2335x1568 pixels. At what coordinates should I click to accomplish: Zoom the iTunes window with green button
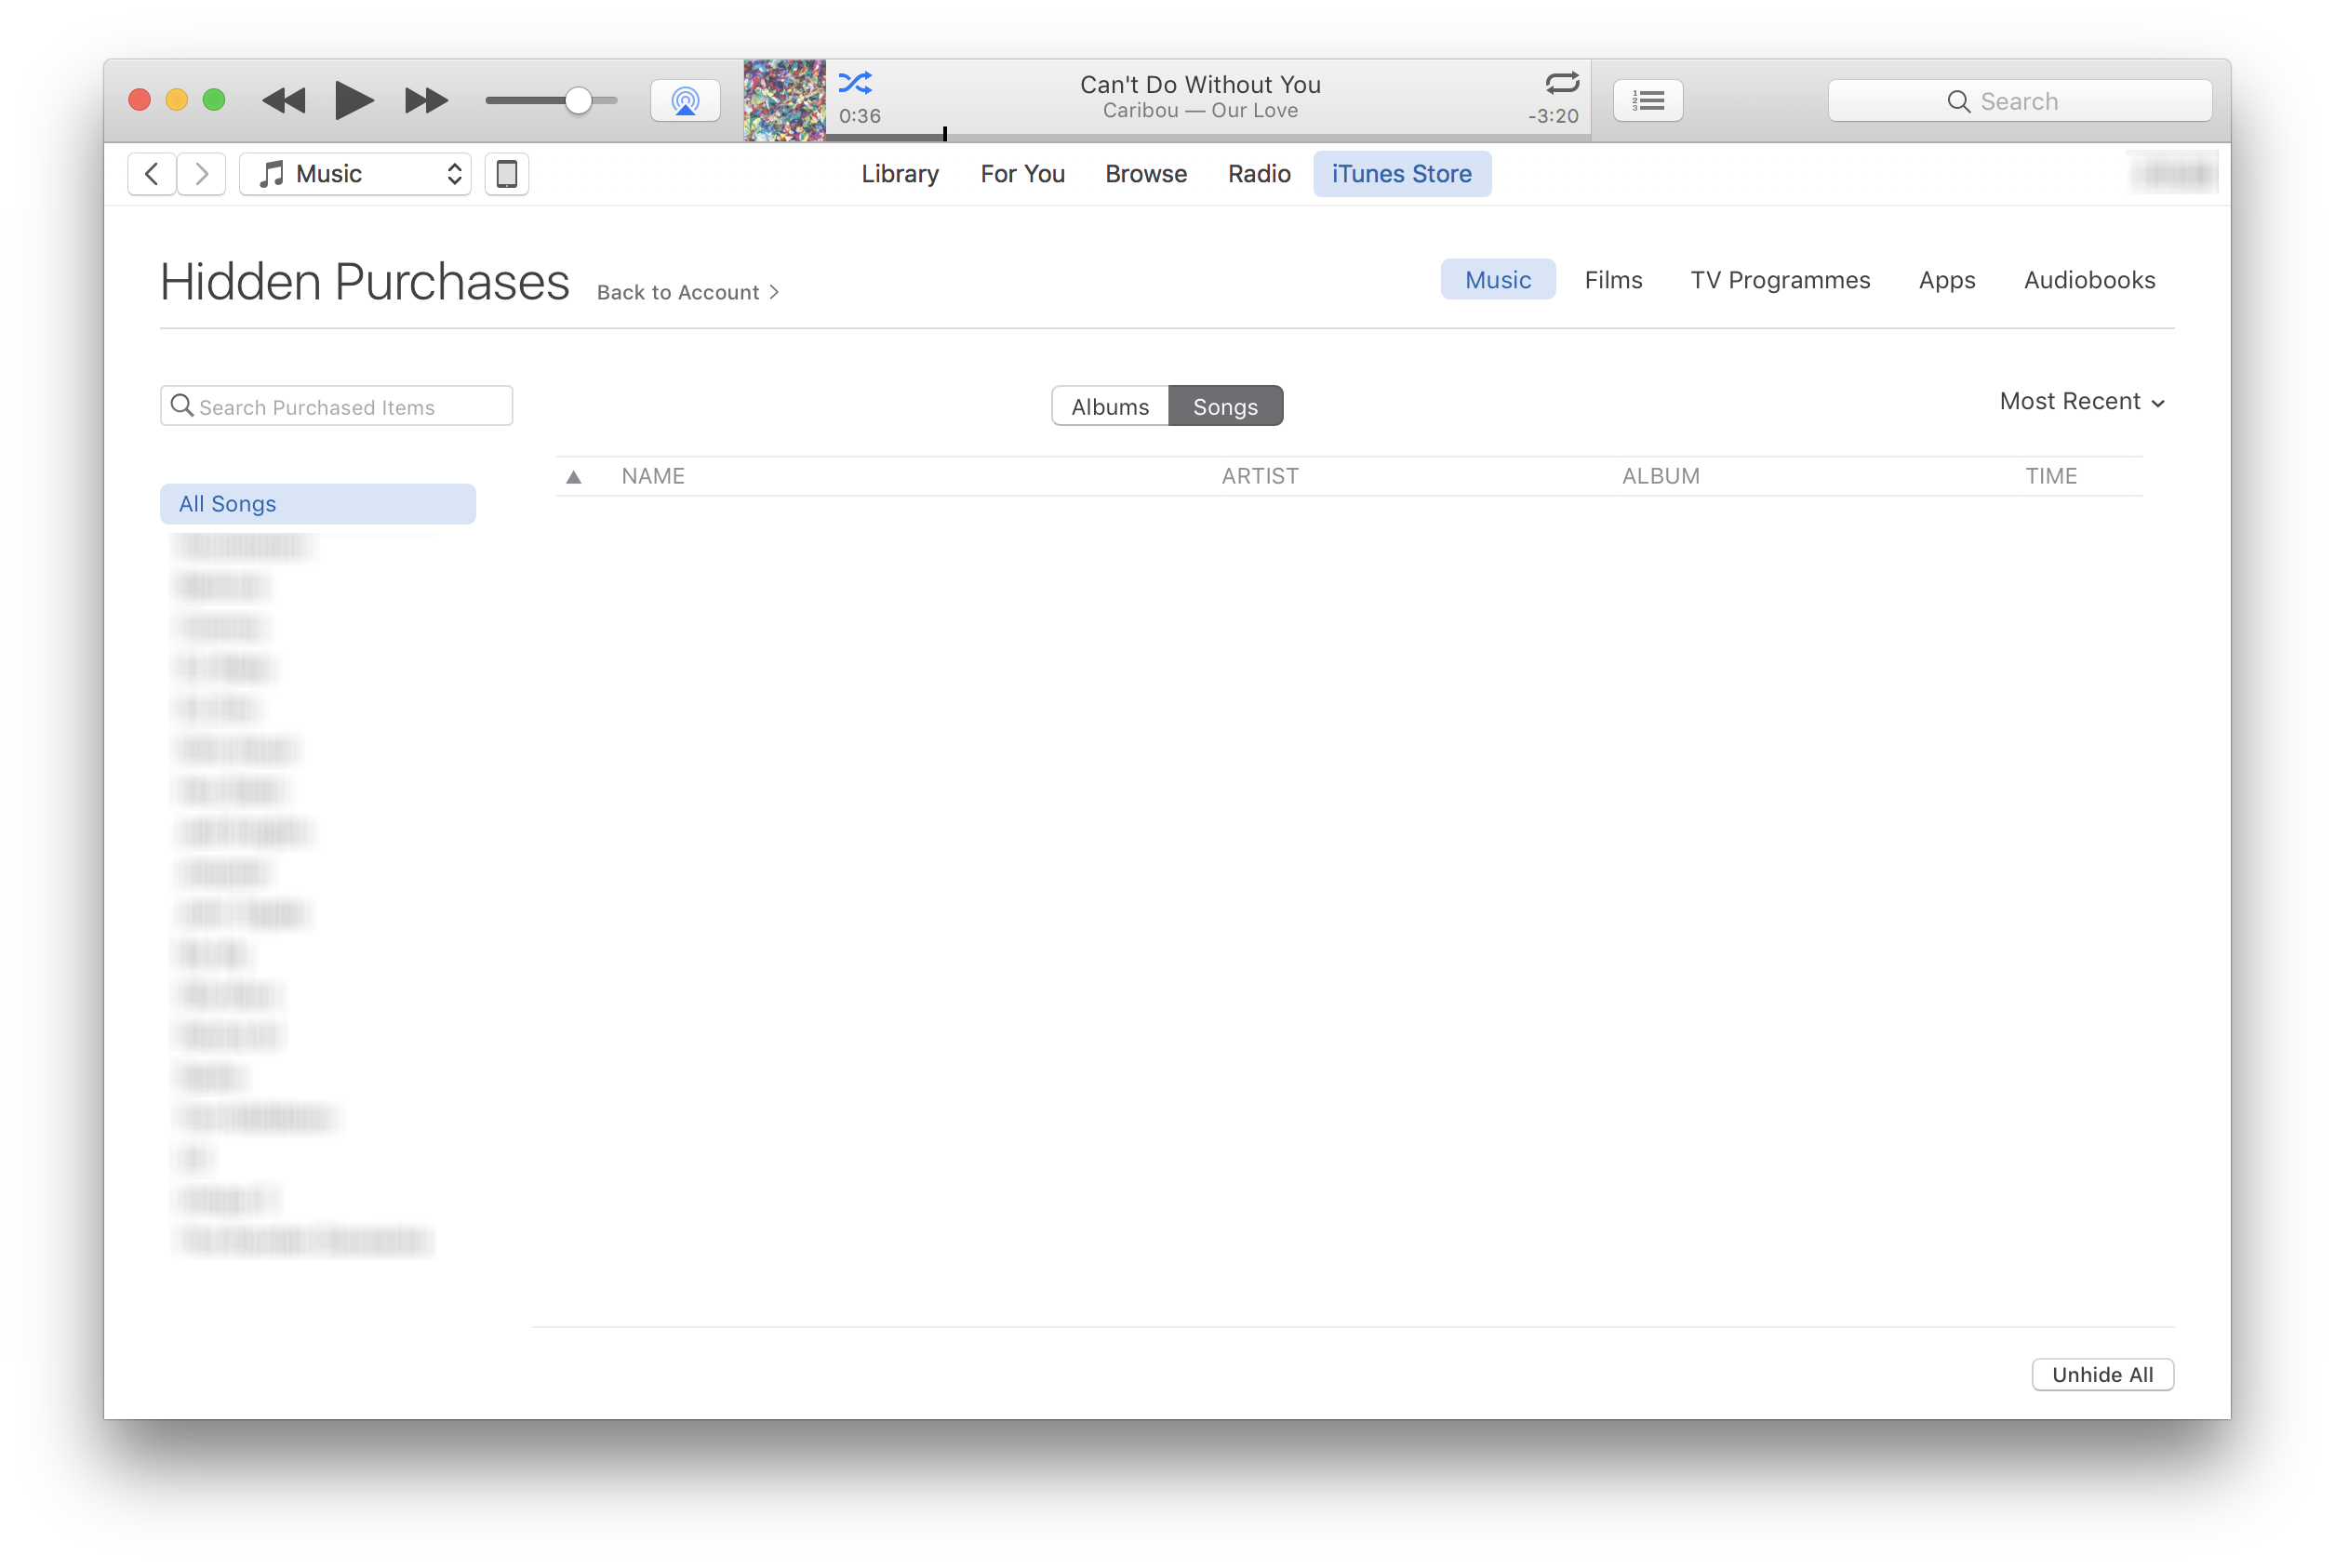(x=214, y=100)
